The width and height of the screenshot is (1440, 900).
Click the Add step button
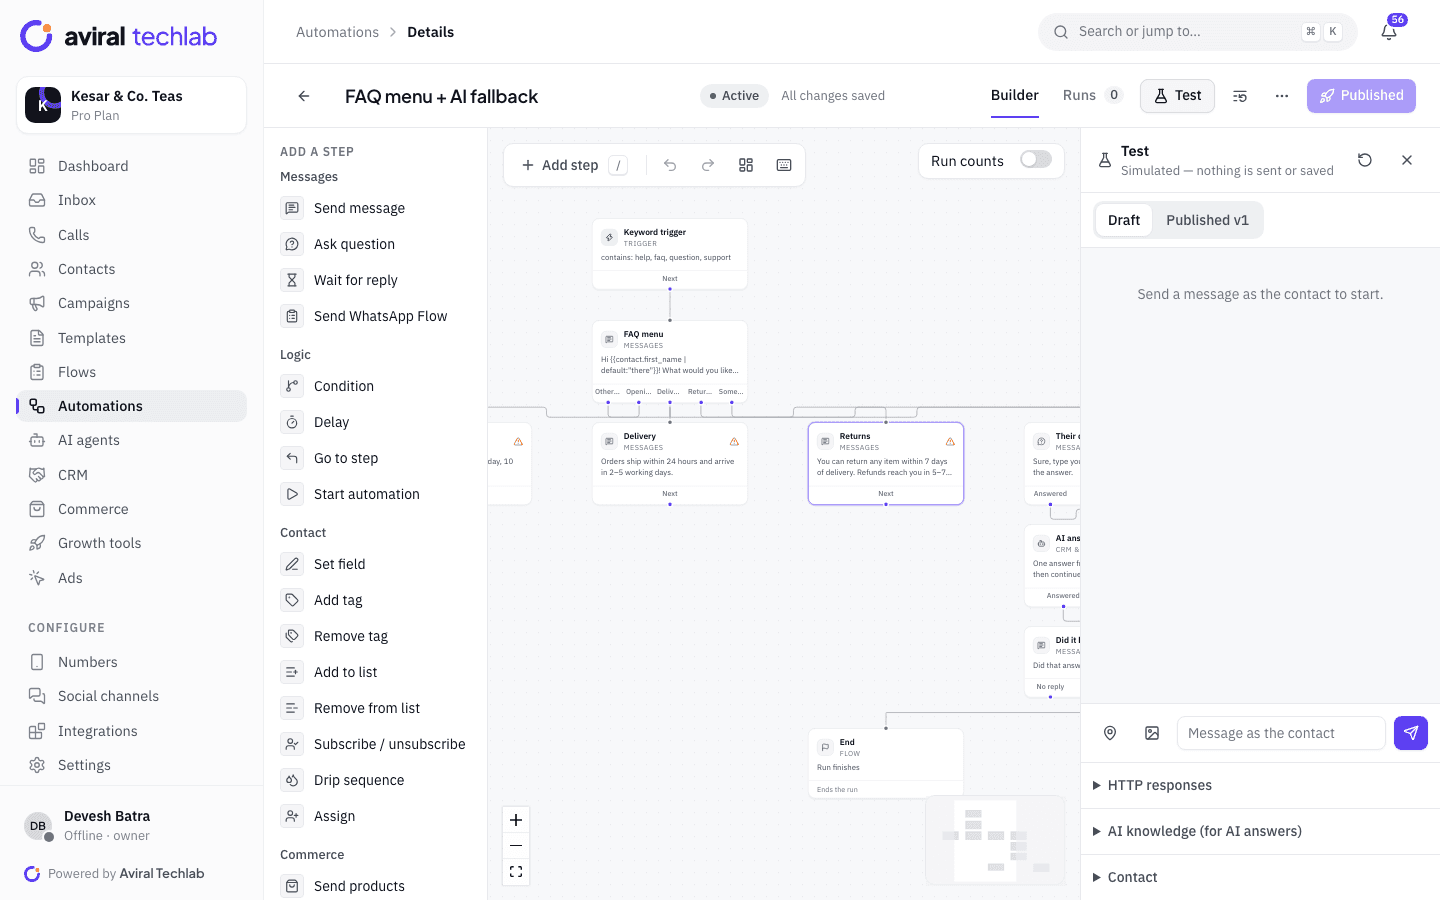(x=575, y=165)
